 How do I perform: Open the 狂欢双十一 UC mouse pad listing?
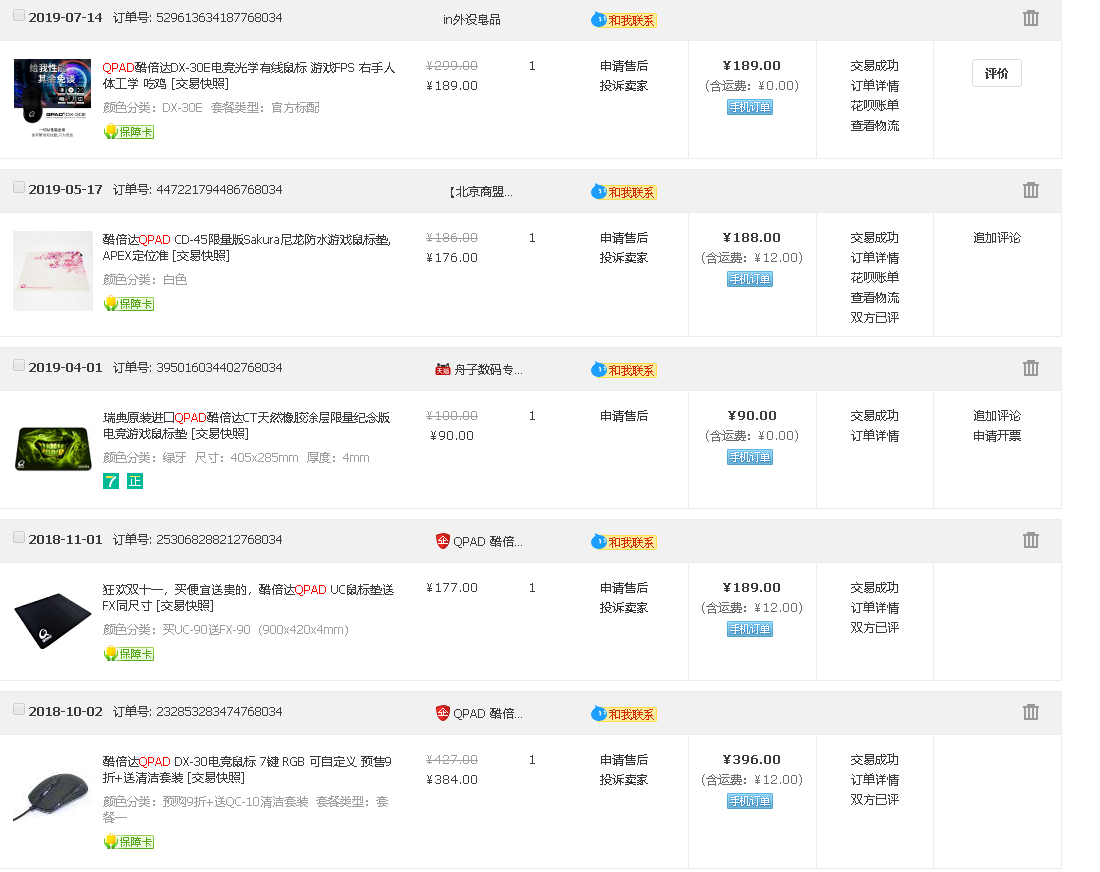pyautogui.click(x=248, y=598)
